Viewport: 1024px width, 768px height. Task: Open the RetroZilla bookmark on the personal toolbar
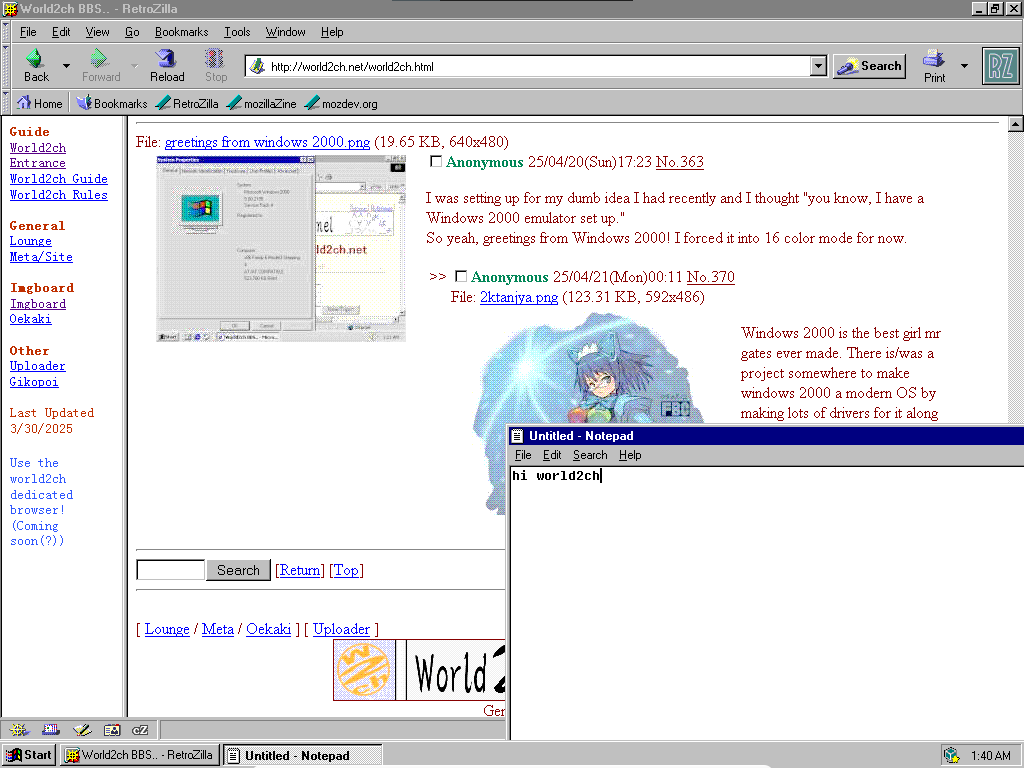(187, 103)
